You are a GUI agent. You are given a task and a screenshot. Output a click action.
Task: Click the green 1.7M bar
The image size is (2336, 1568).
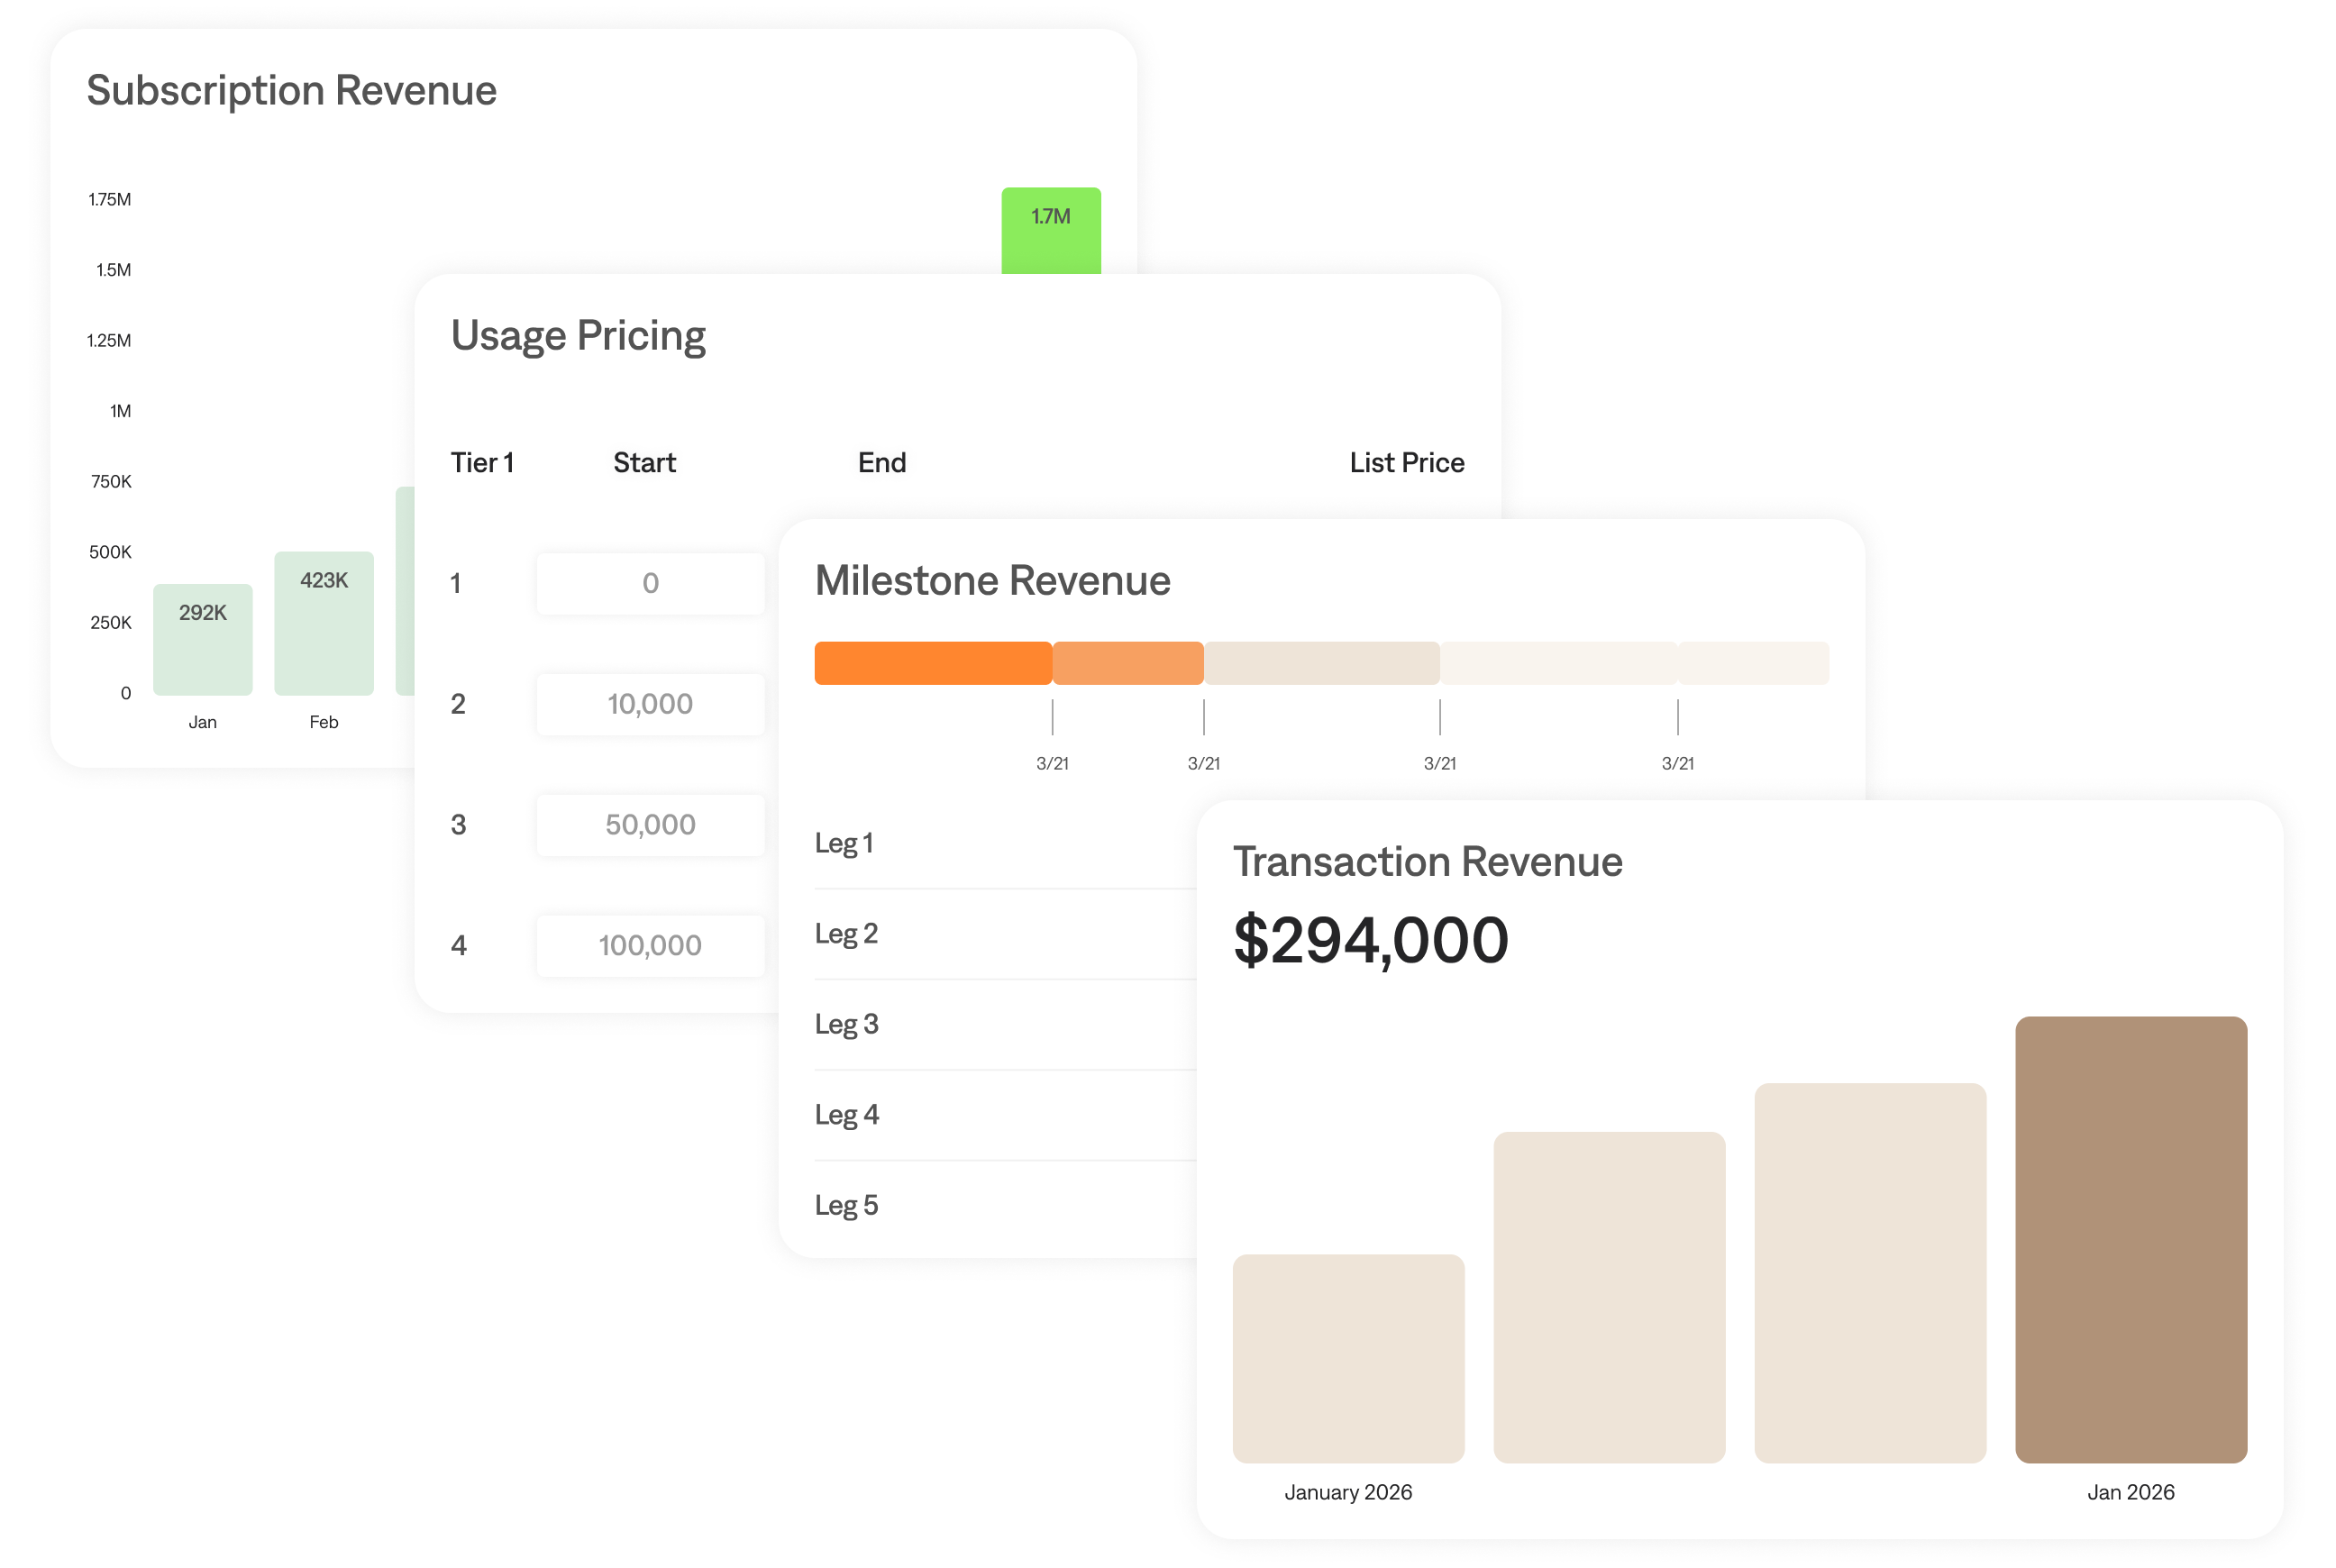(1051, 232)
